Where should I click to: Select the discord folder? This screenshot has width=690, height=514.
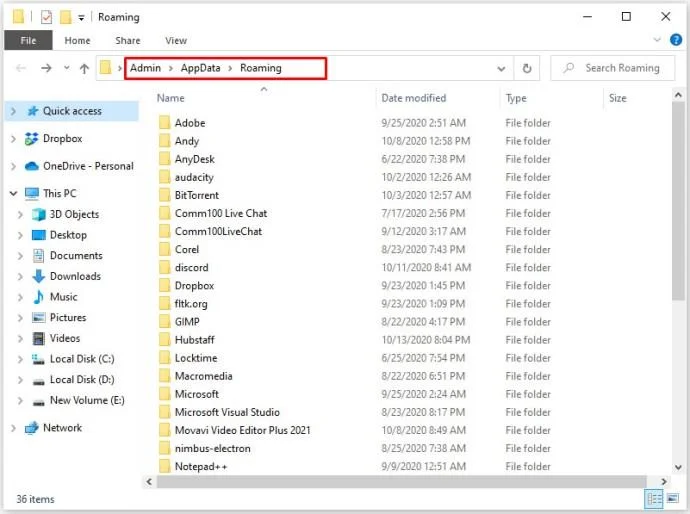[191, 268]
